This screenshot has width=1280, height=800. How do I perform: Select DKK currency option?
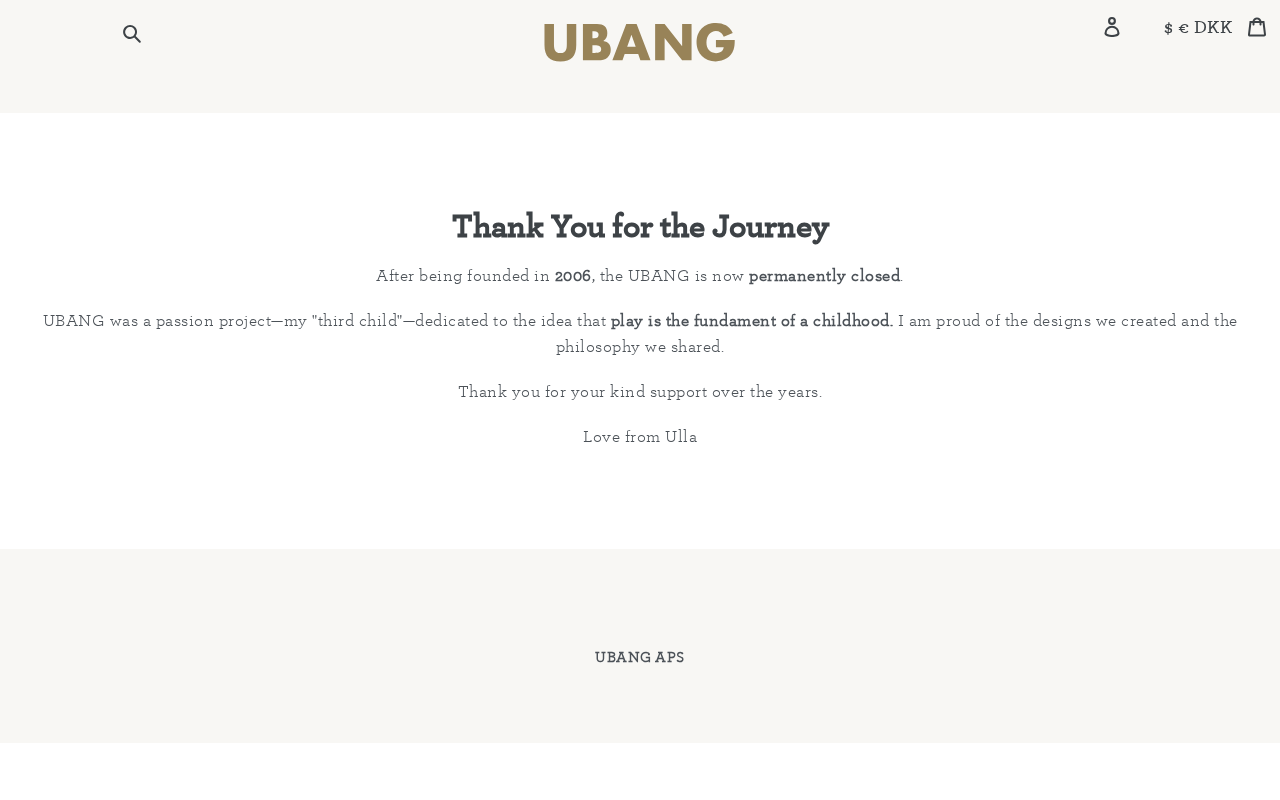coord(1213,28)
